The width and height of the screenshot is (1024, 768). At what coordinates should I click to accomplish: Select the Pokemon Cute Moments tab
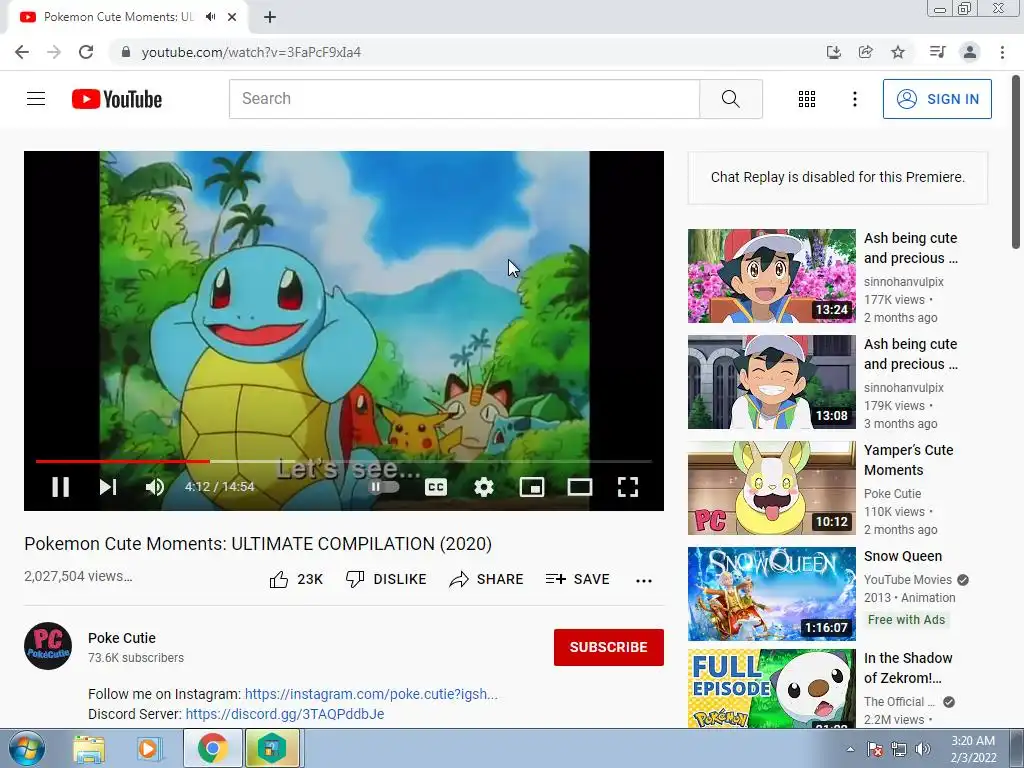pos(118,17)
